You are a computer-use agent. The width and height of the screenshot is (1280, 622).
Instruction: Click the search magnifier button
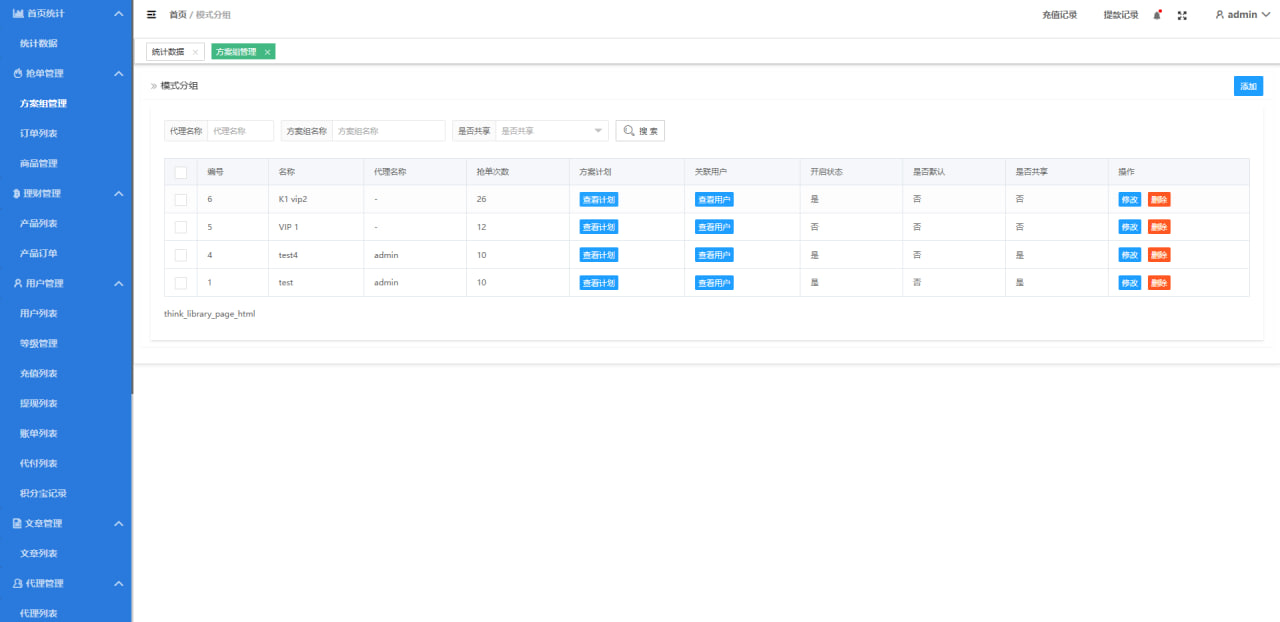click(x=640, y=131)
